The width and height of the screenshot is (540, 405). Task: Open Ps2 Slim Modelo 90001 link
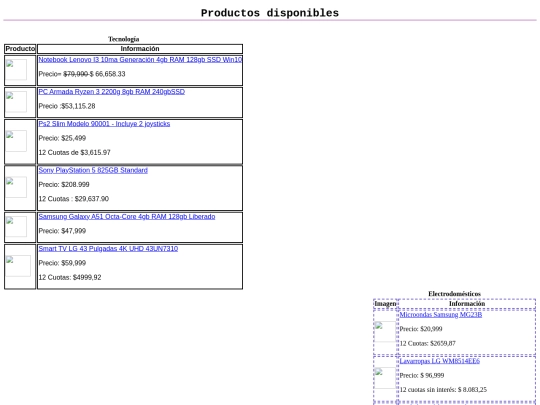(x=104, y=124)
